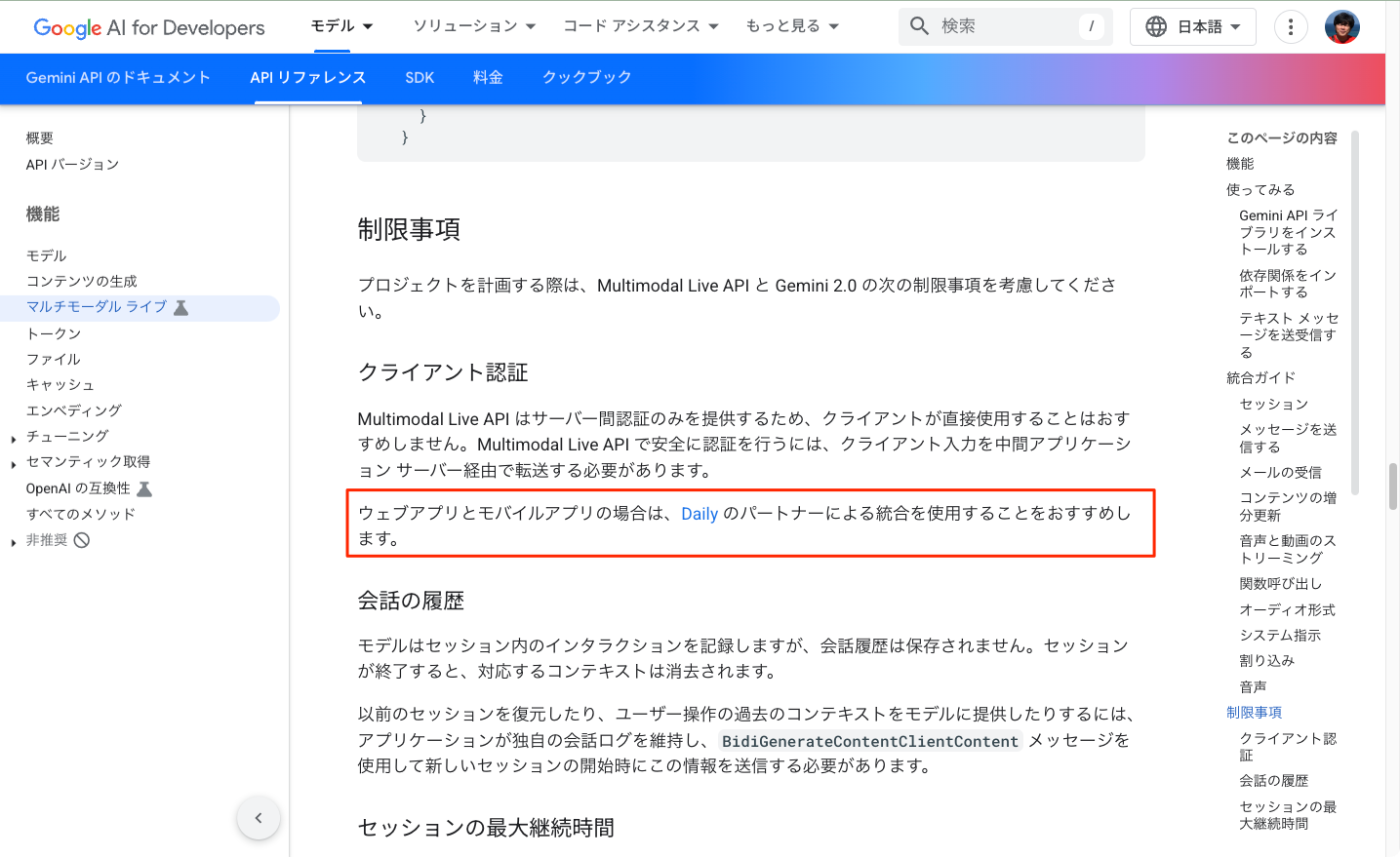The width and height of the screenshot is (1400, 857).
Task: Expand the 非推奨 section arrow
Action: (x=13, y=542)
